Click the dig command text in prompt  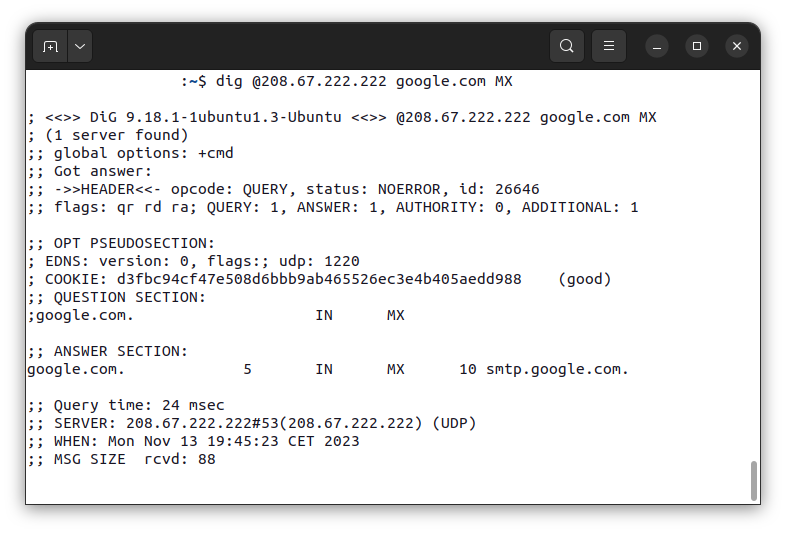(364, 81)
